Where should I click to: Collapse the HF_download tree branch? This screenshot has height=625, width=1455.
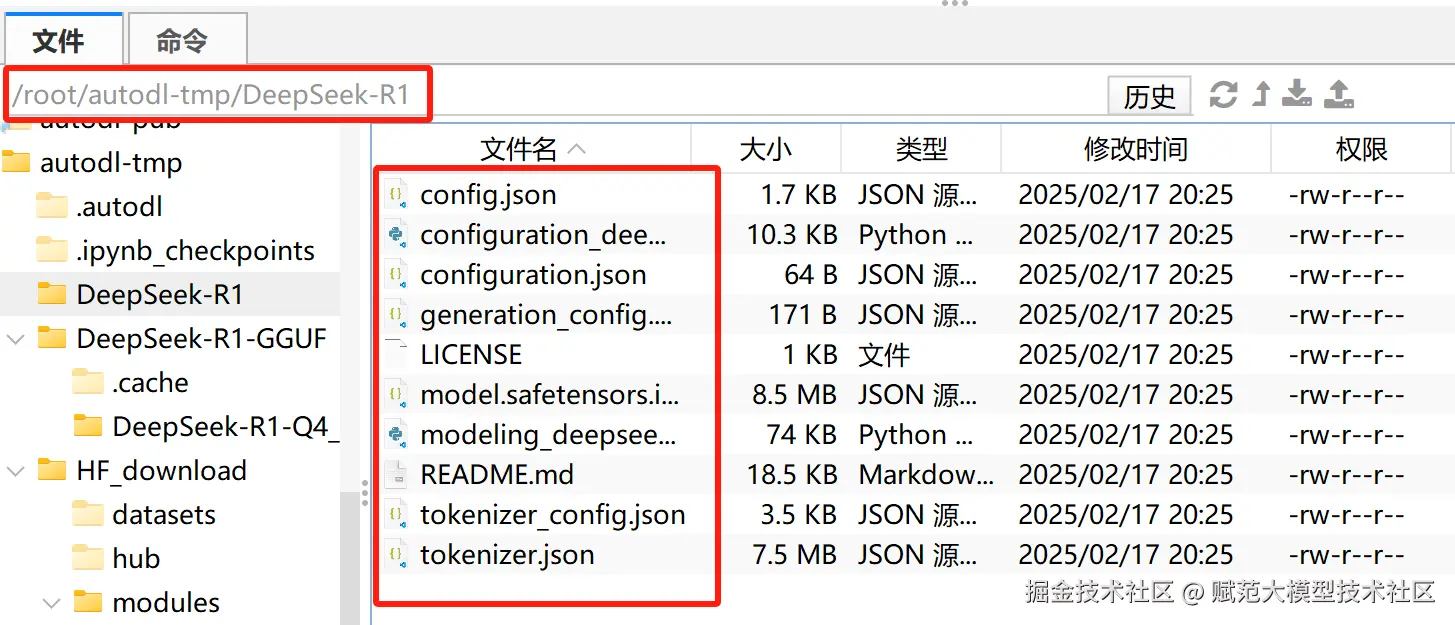(x=17, y=470)
